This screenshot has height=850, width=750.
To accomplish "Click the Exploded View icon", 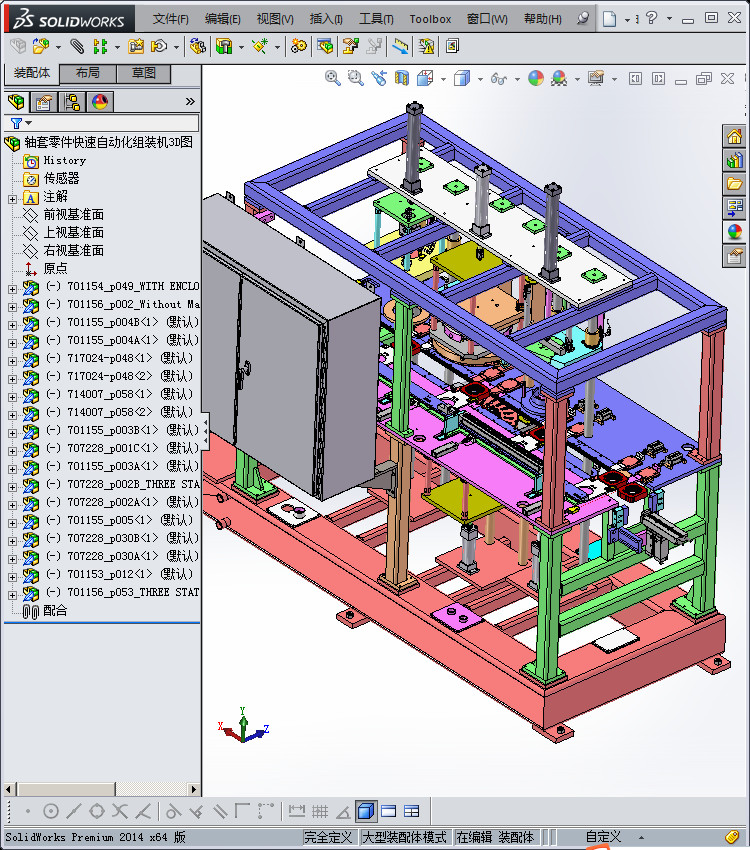I will point(350,47).
